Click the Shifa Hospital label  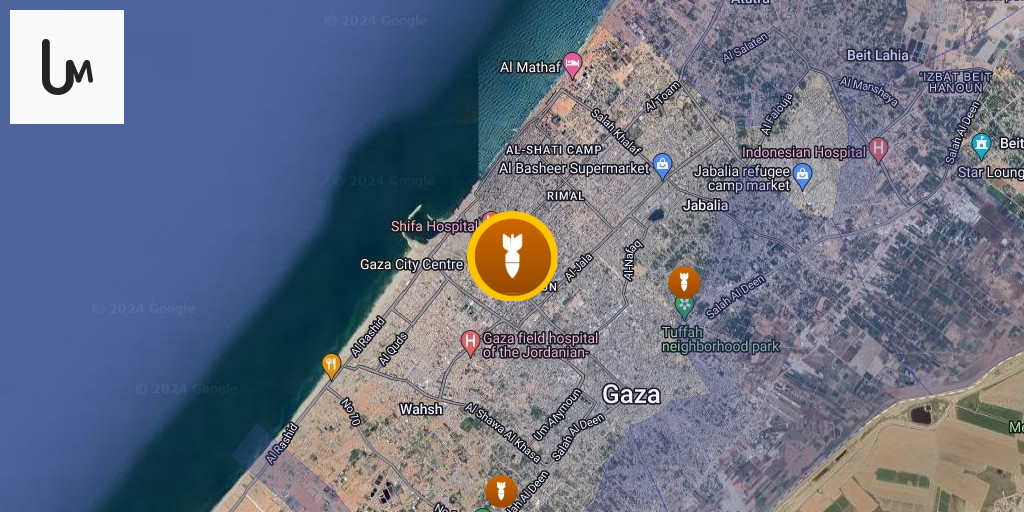point(434,227)
